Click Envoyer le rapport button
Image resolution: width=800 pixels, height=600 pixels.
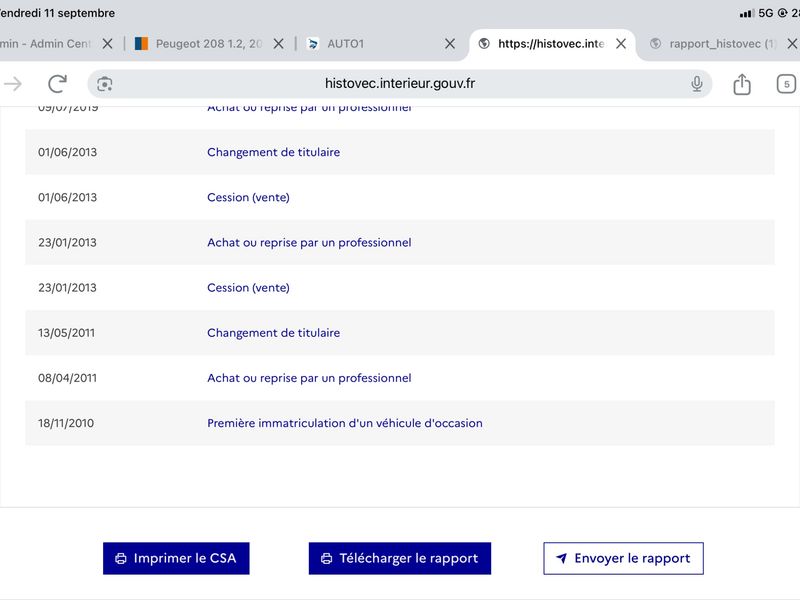[623, 558]
